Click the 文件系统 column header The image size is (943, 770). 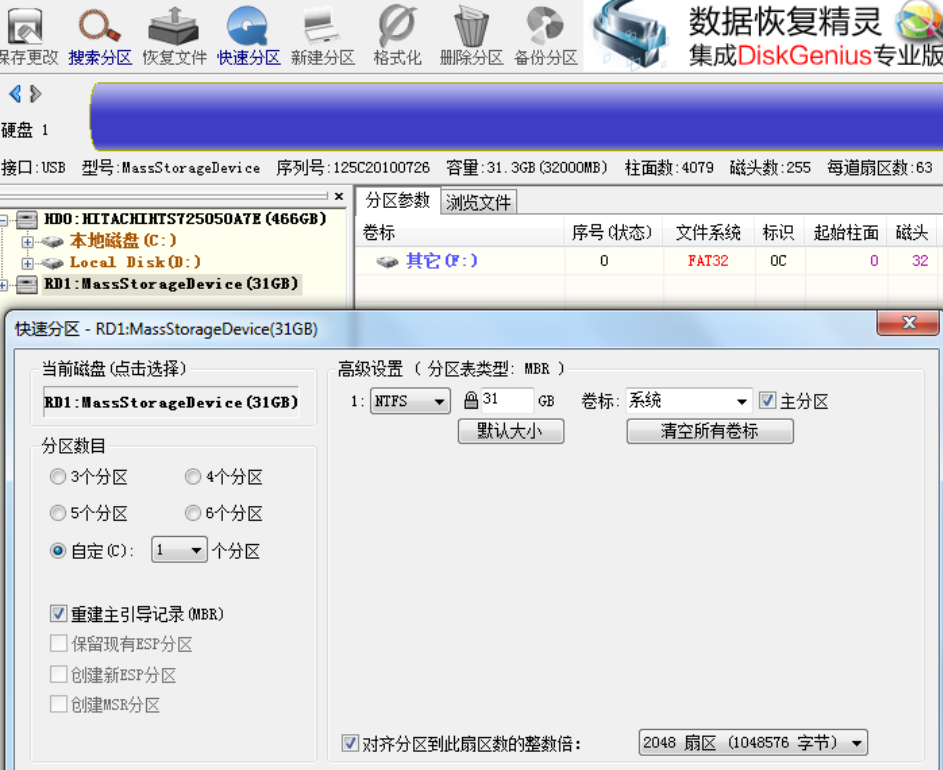click(708, 232)
